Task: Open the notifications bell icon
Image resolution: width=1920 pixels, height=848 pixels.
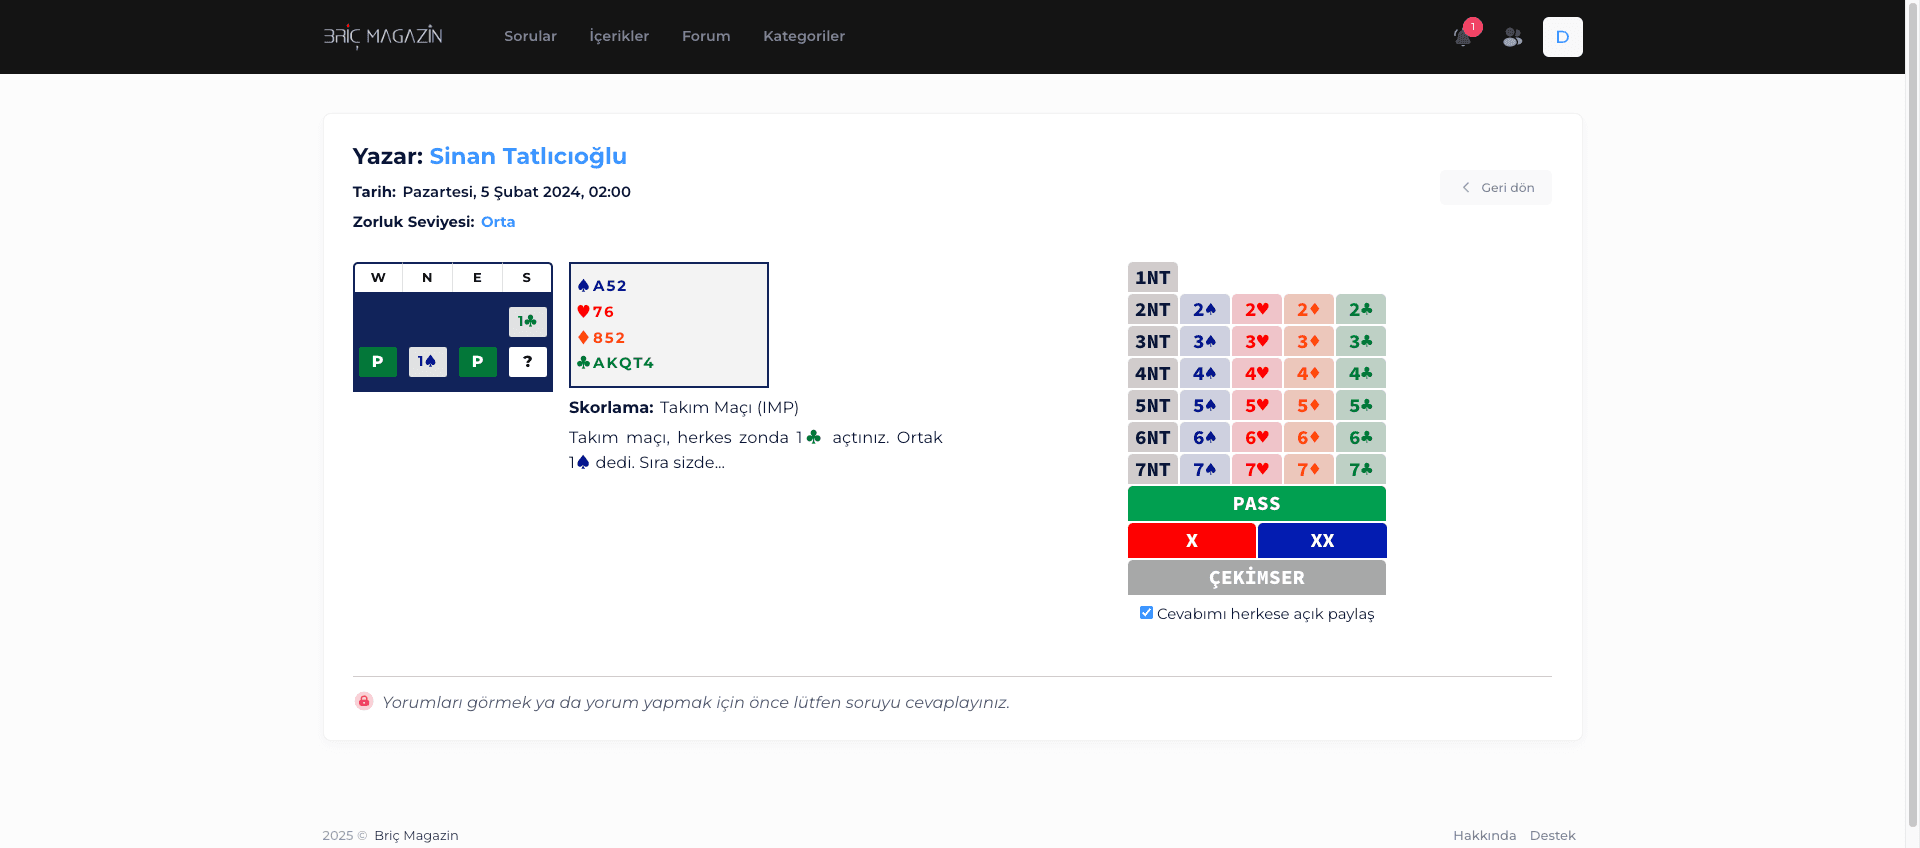Action: pyautogui.click(x=1462, y=37)
